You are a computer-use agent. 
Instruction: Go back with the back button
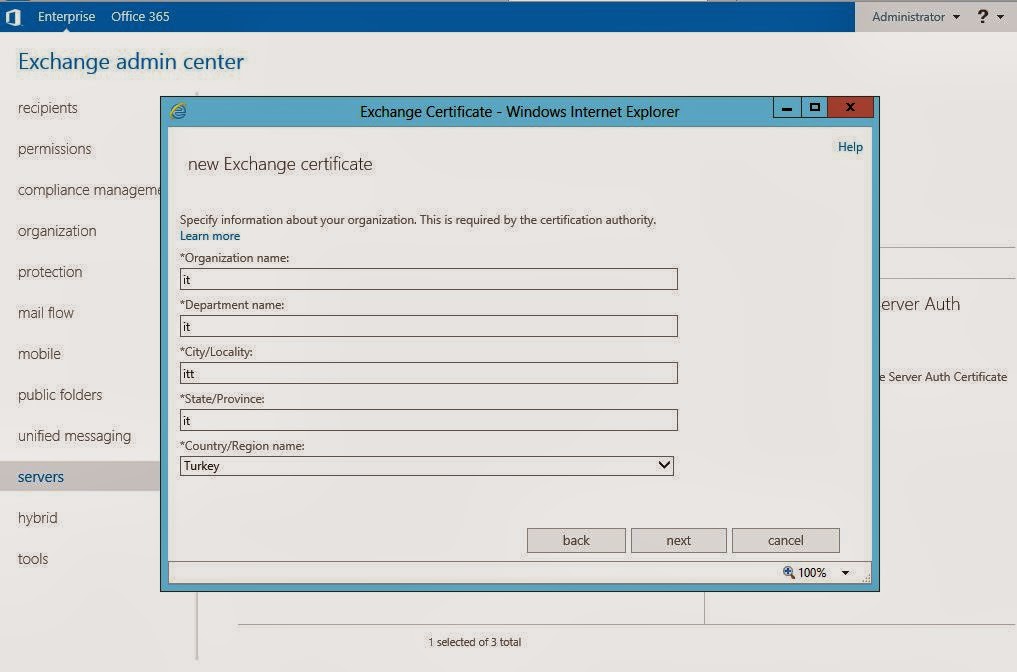click(576, 541)
